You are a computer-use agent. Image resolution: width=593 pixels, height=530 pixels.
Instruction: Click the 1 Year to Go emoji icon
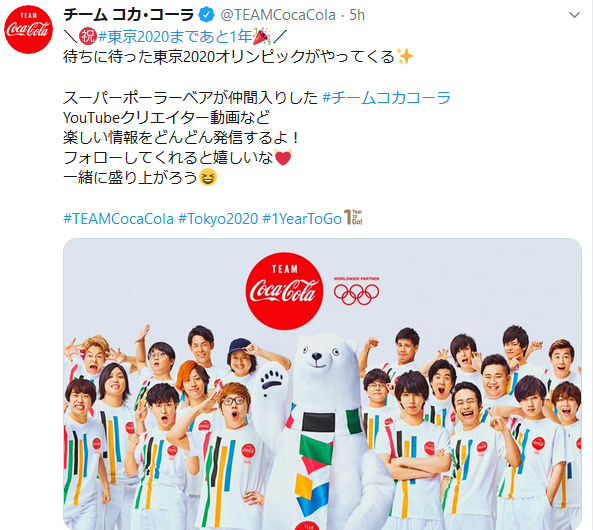(x=353, y=218)
